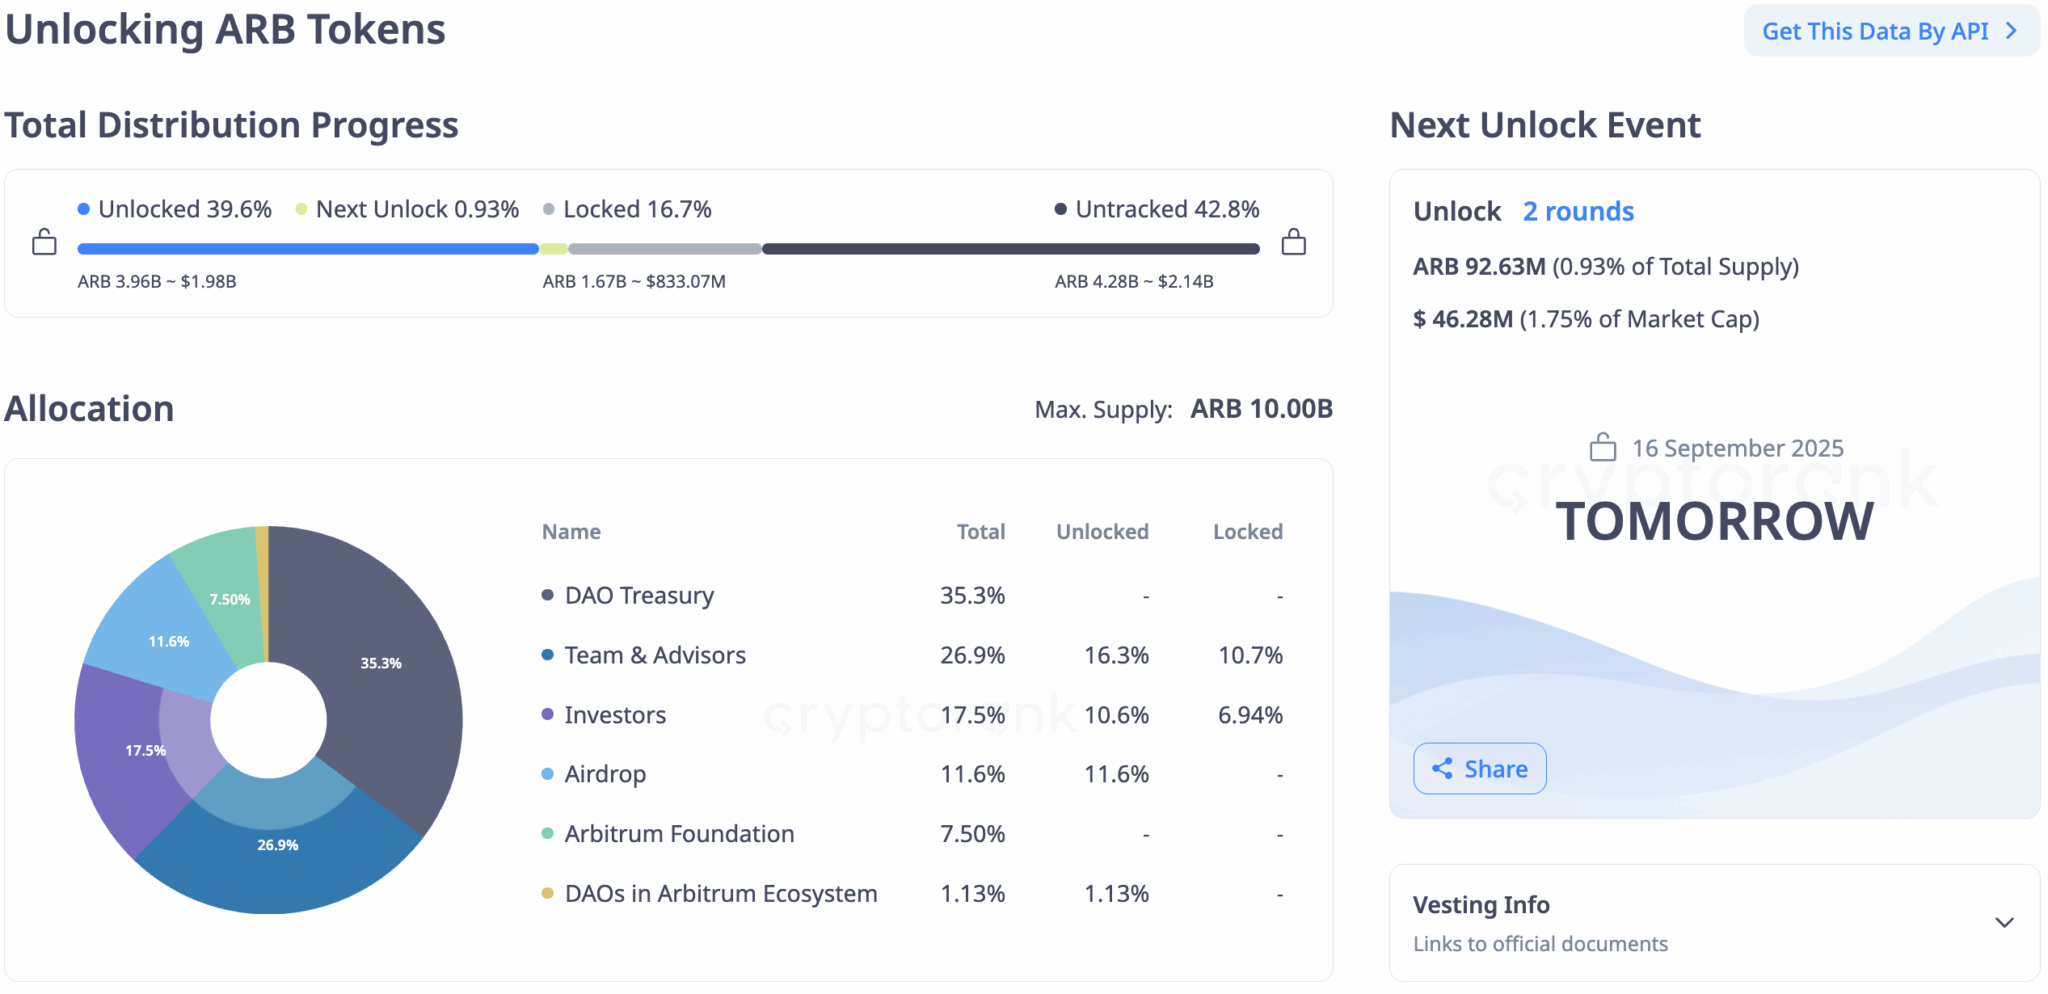Click the share icon in Share button

point(1442,768)
